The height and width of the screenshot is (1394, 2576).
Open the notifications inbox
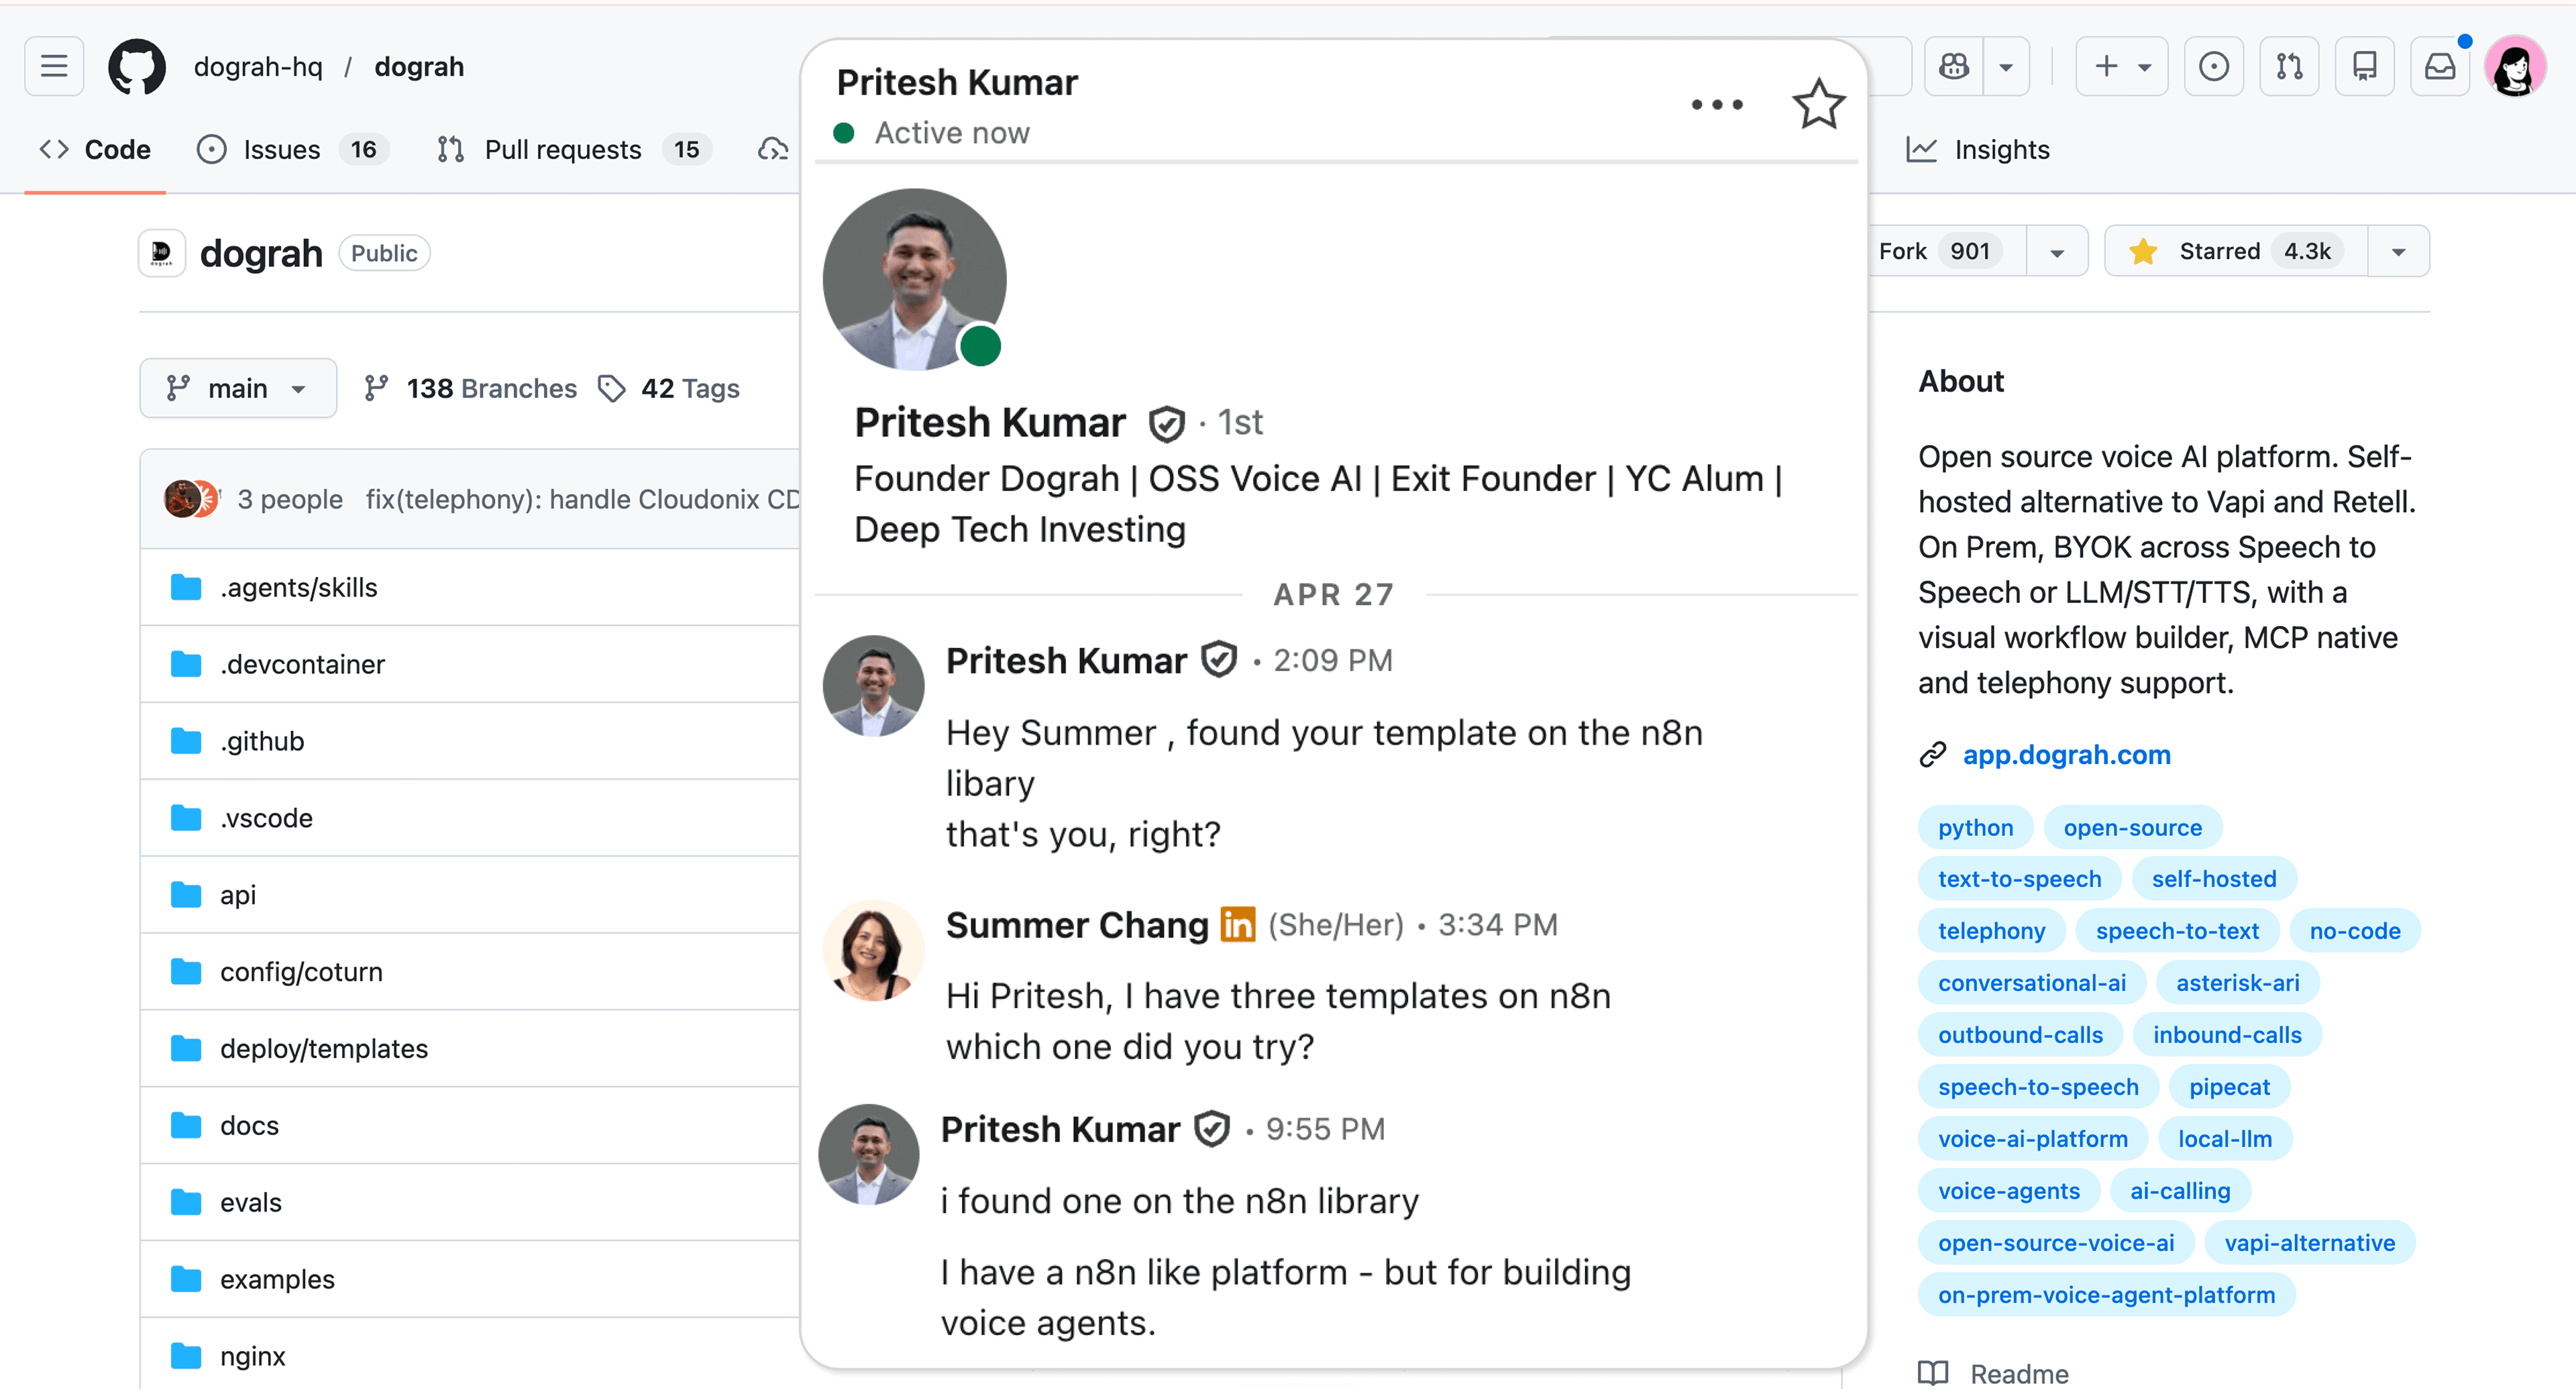2440,66
